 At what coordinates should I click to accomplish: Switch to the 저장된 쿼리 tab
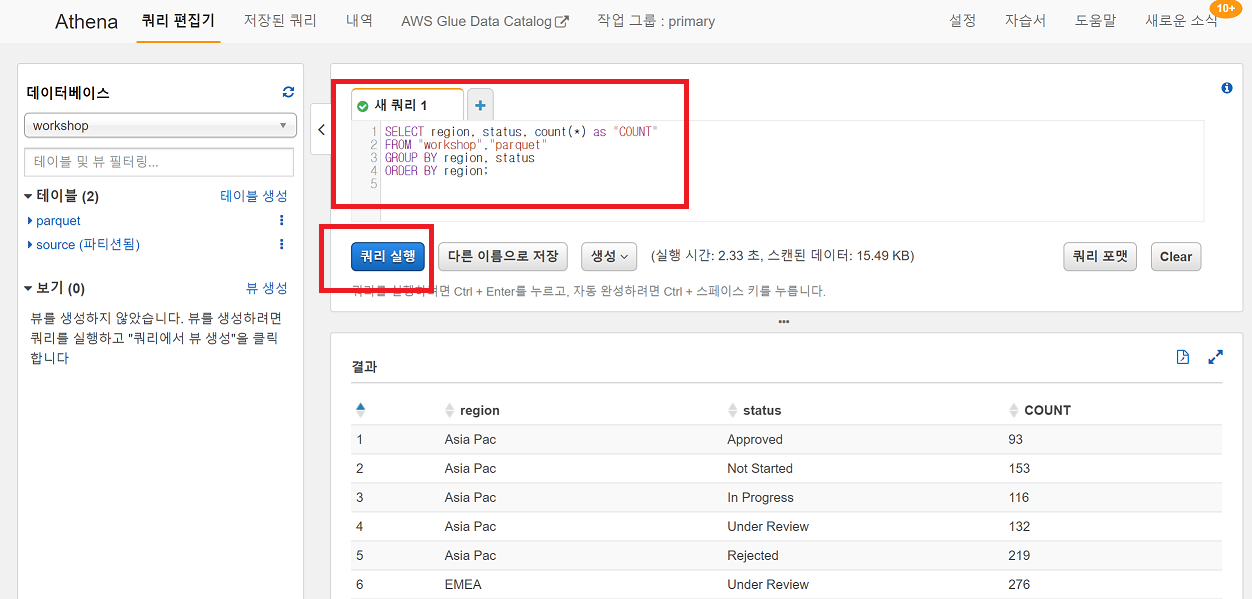[280, 21]
